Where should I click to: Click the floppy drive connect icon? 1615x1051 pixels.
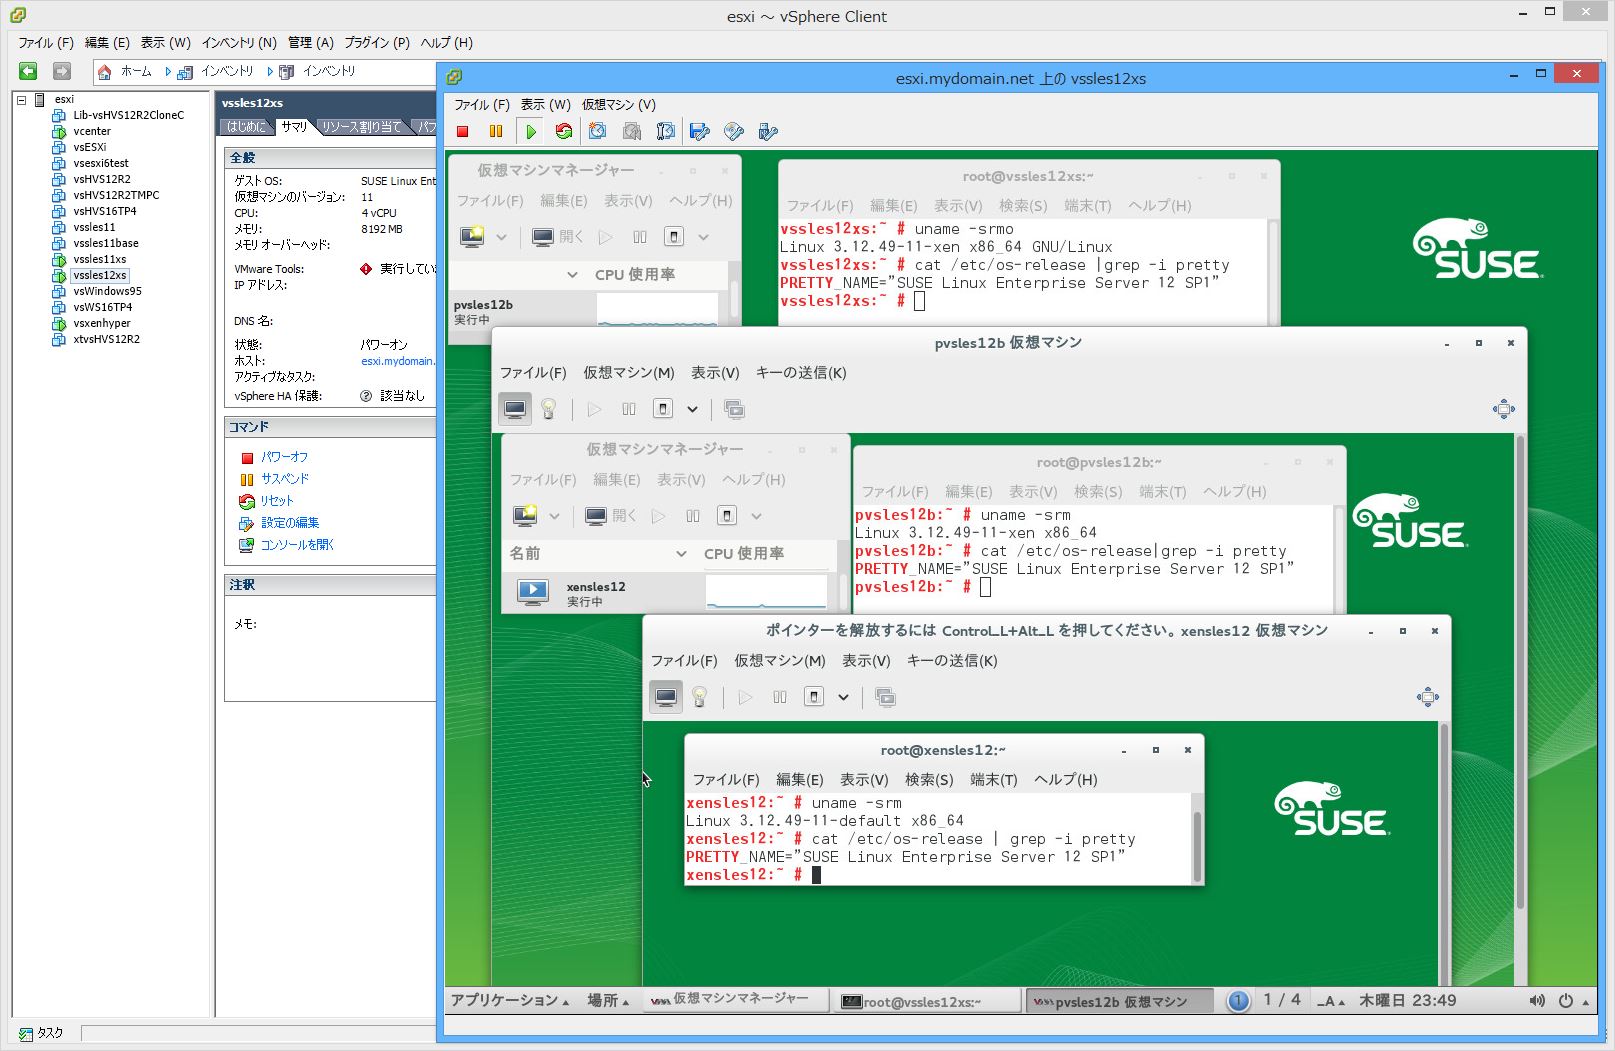700,131
